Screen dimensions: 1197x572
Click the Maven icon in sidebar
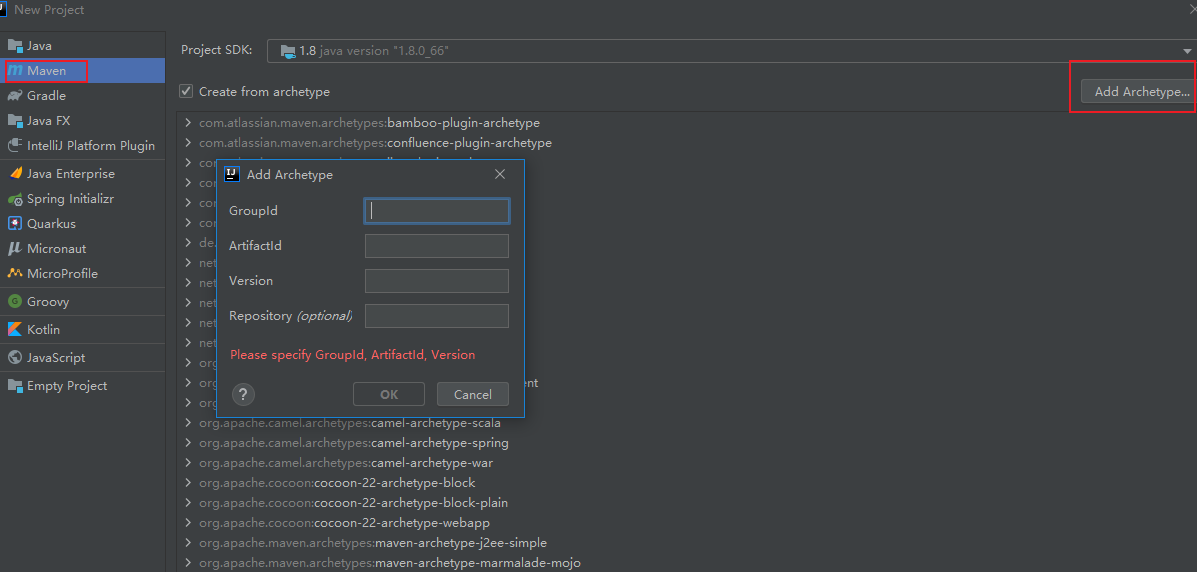coord(15,71)
